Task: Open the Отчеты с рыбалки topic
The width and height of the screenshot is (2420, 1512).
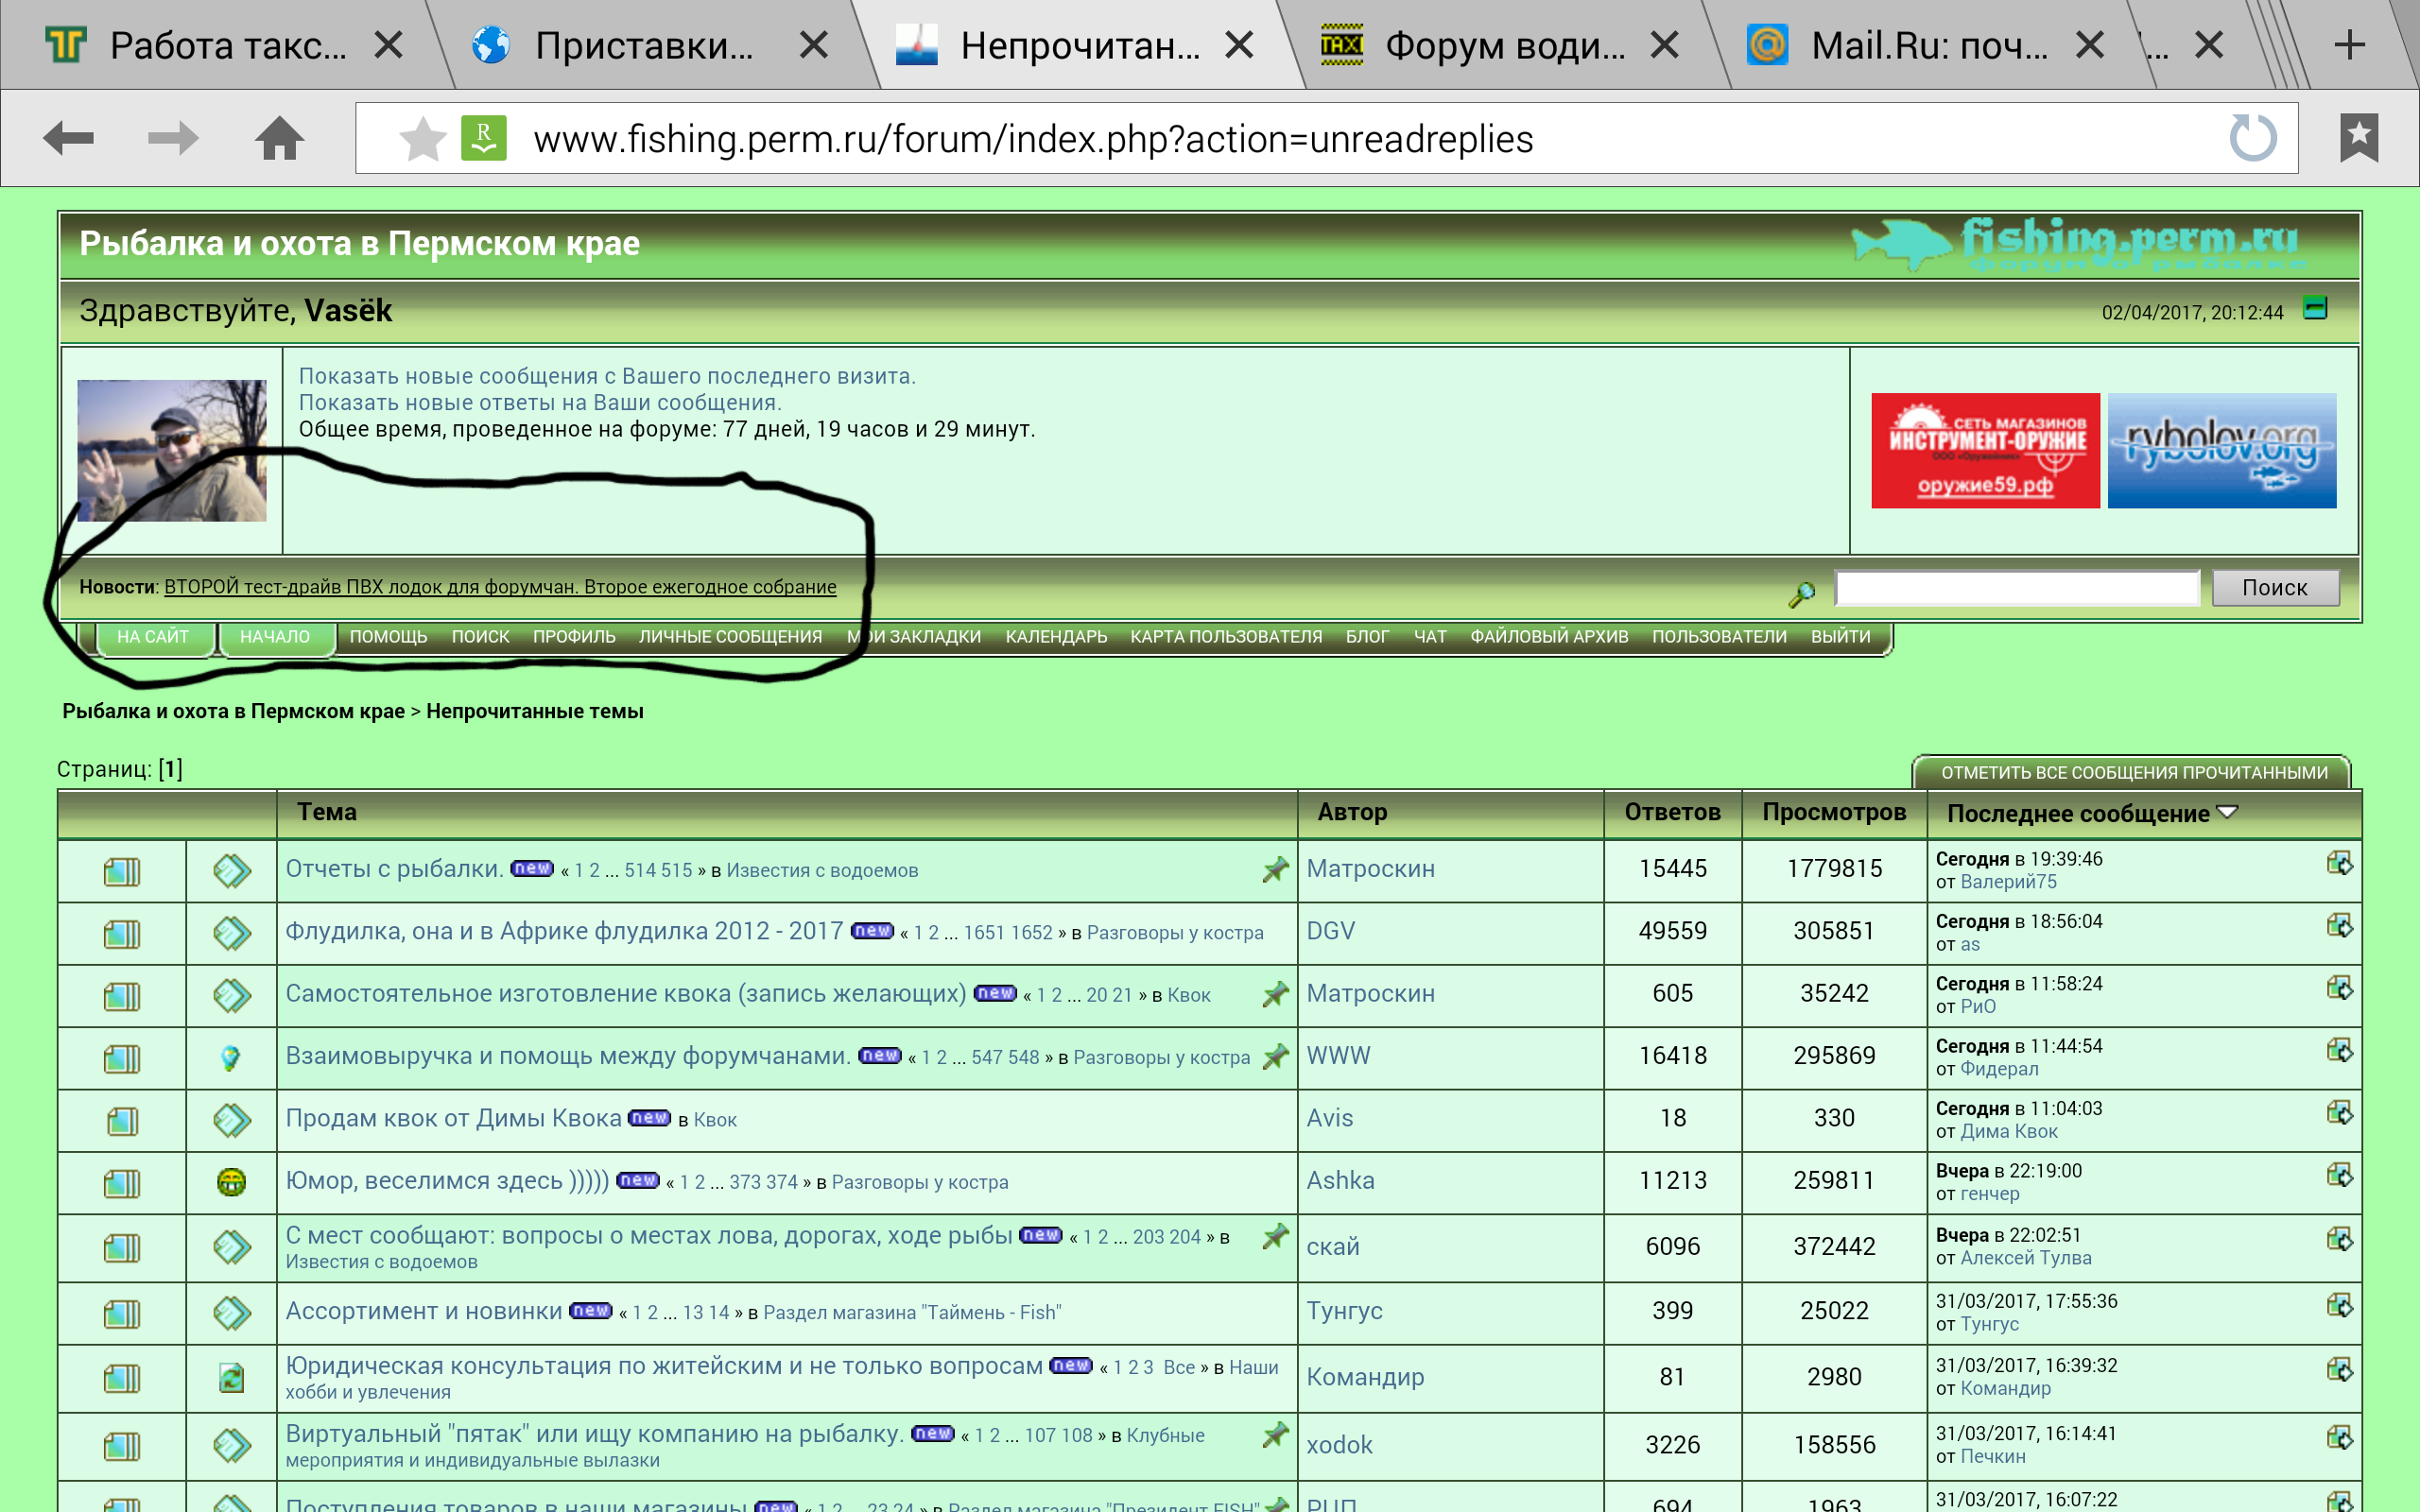Action: coord(394,868)
